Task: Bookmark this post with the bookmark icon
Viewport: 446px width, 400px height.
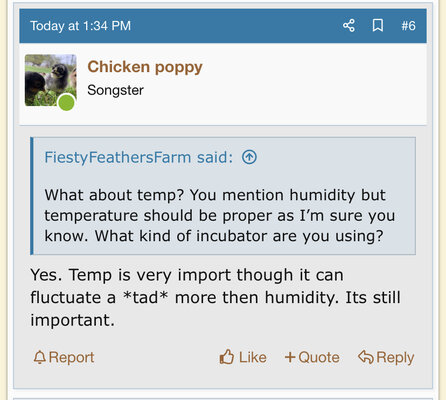Action: (x=378, y=26)
